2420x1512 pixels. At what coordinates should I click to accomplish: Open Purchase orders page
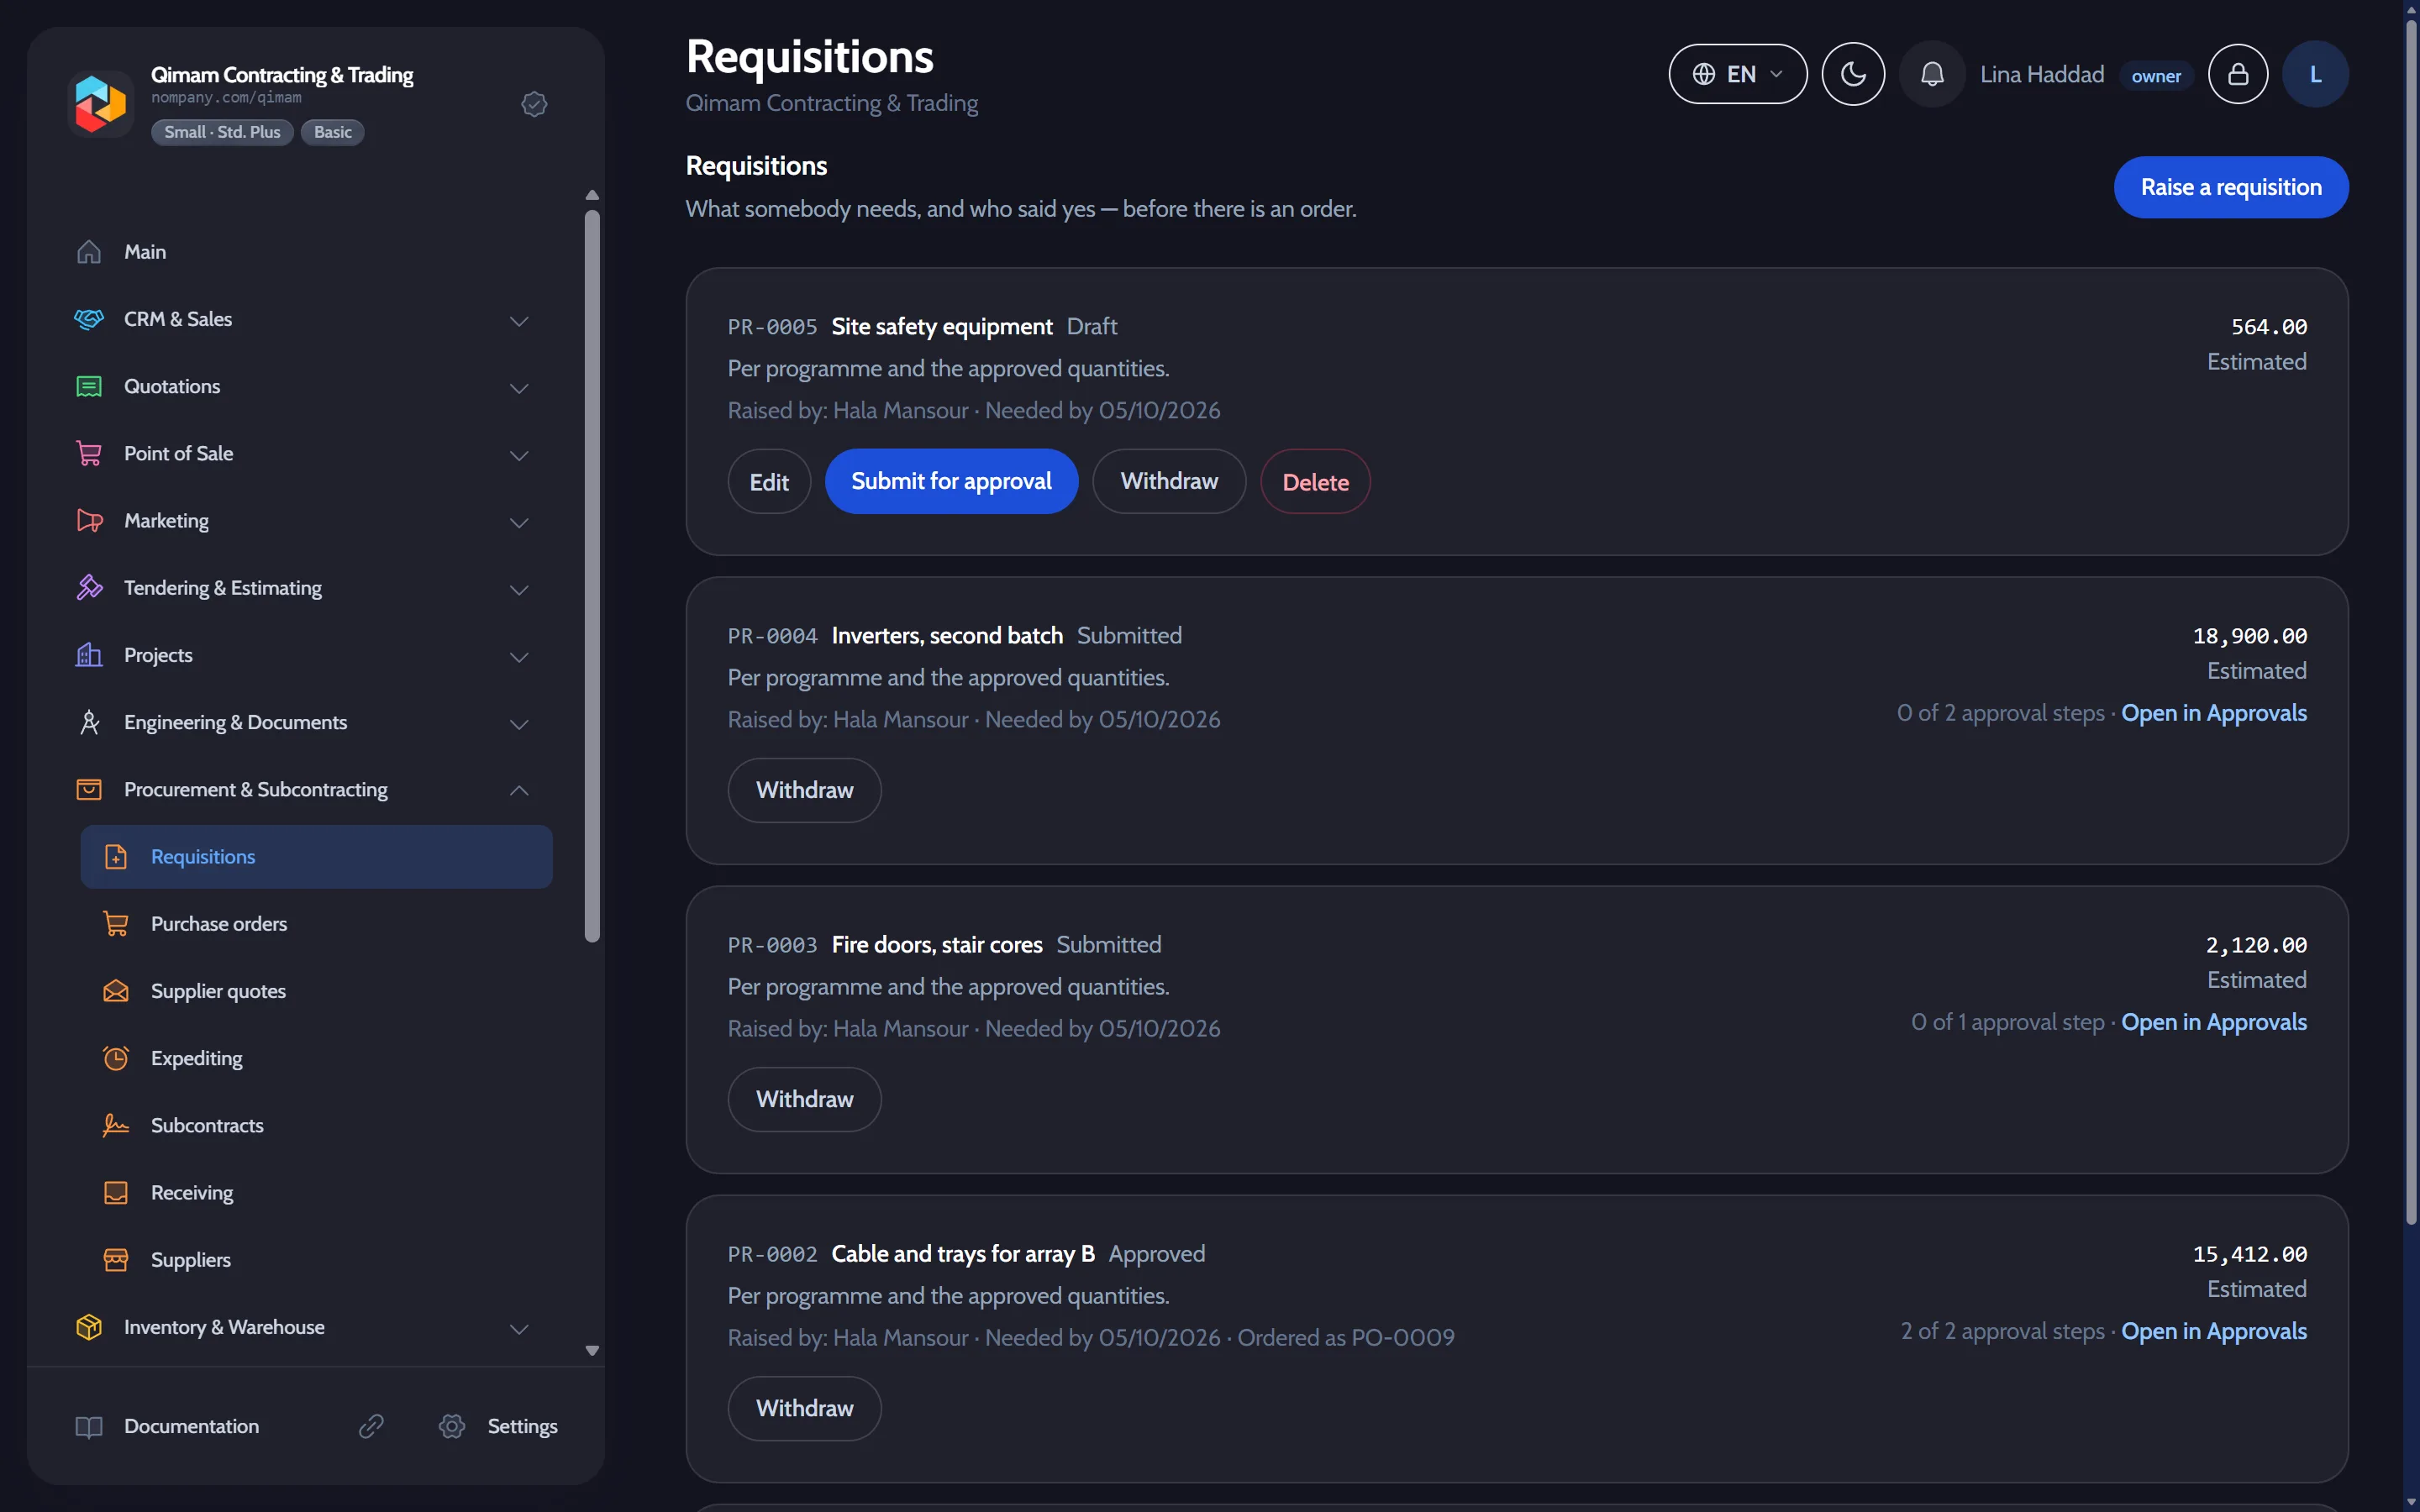pos(316,924)
